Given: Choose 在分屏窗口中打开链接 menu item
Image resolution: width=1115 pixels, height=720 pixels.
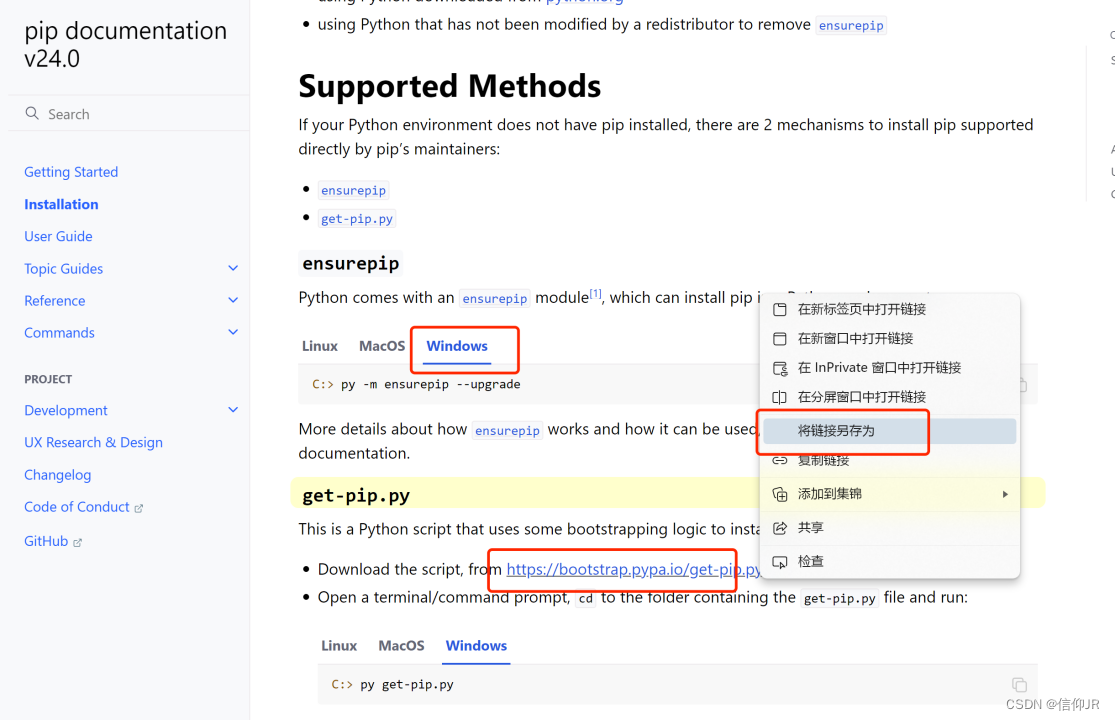Looking at the screenshot, I should 890,397.
